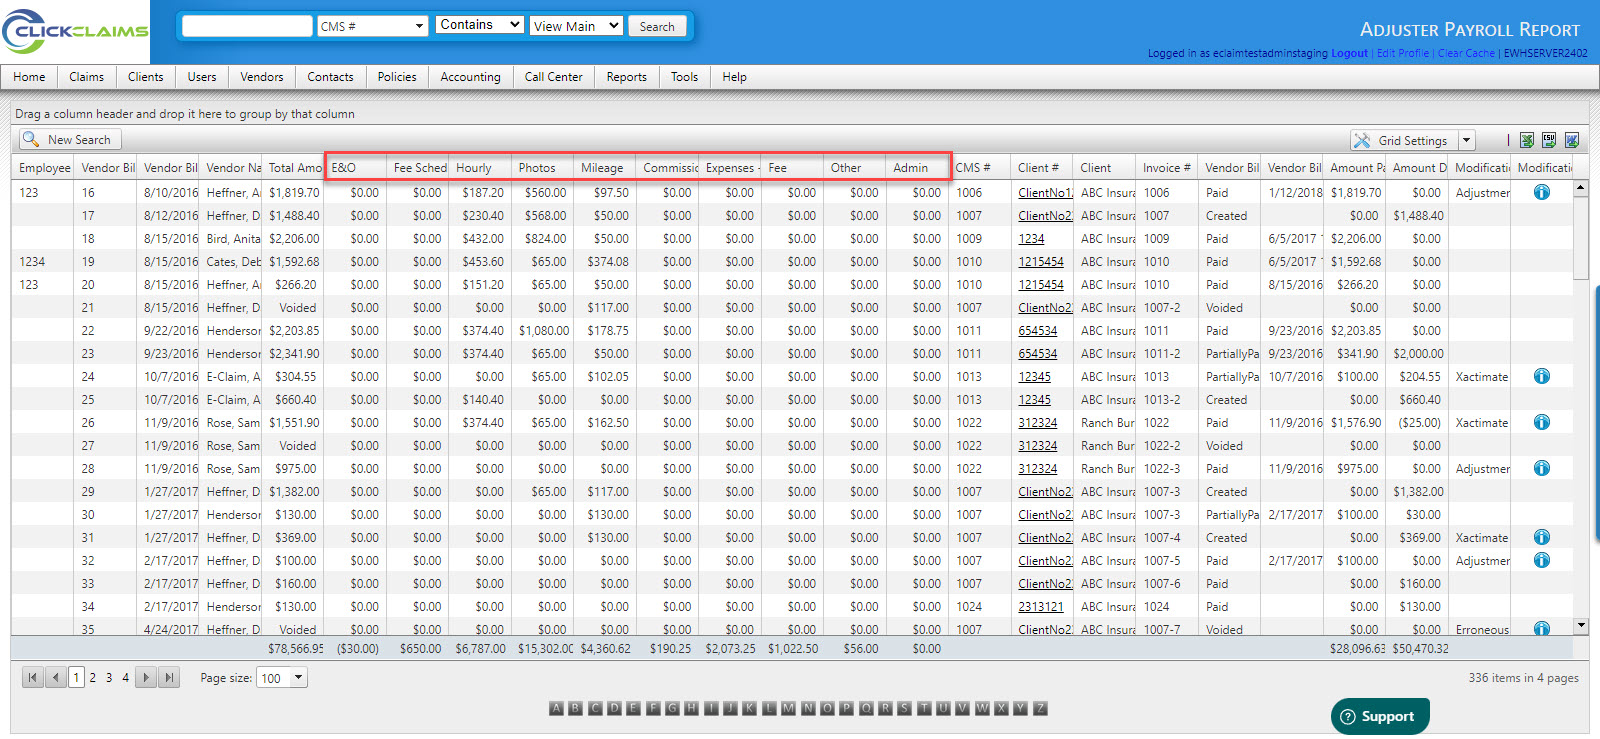Open the Contains match-type dropdown
Image resolution: width=1600 pixels, height=739 pixels.
coord(480,25)
